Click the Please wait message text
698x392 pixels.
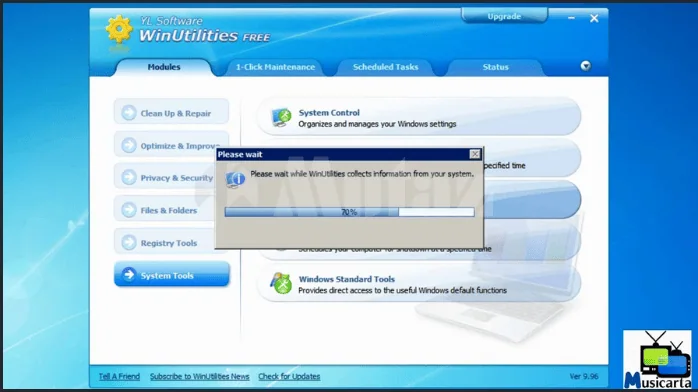pyautogui.click(x=362, y=174)
